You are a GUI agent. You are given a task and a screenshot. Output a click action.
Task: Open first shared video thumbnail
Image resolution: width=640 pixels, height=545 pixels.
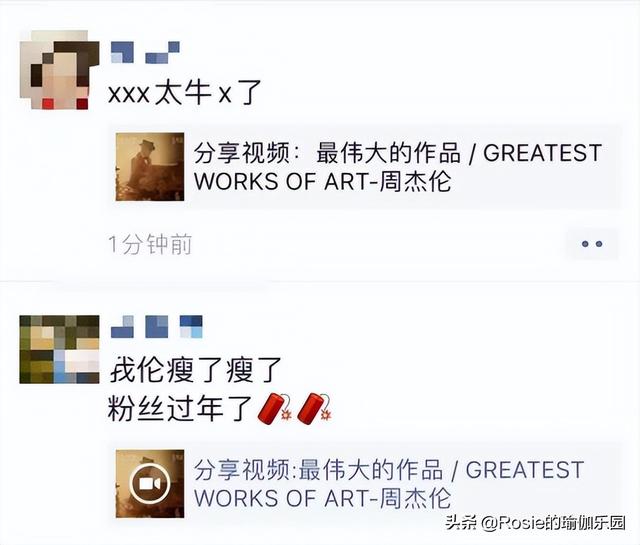coord(150,167)
